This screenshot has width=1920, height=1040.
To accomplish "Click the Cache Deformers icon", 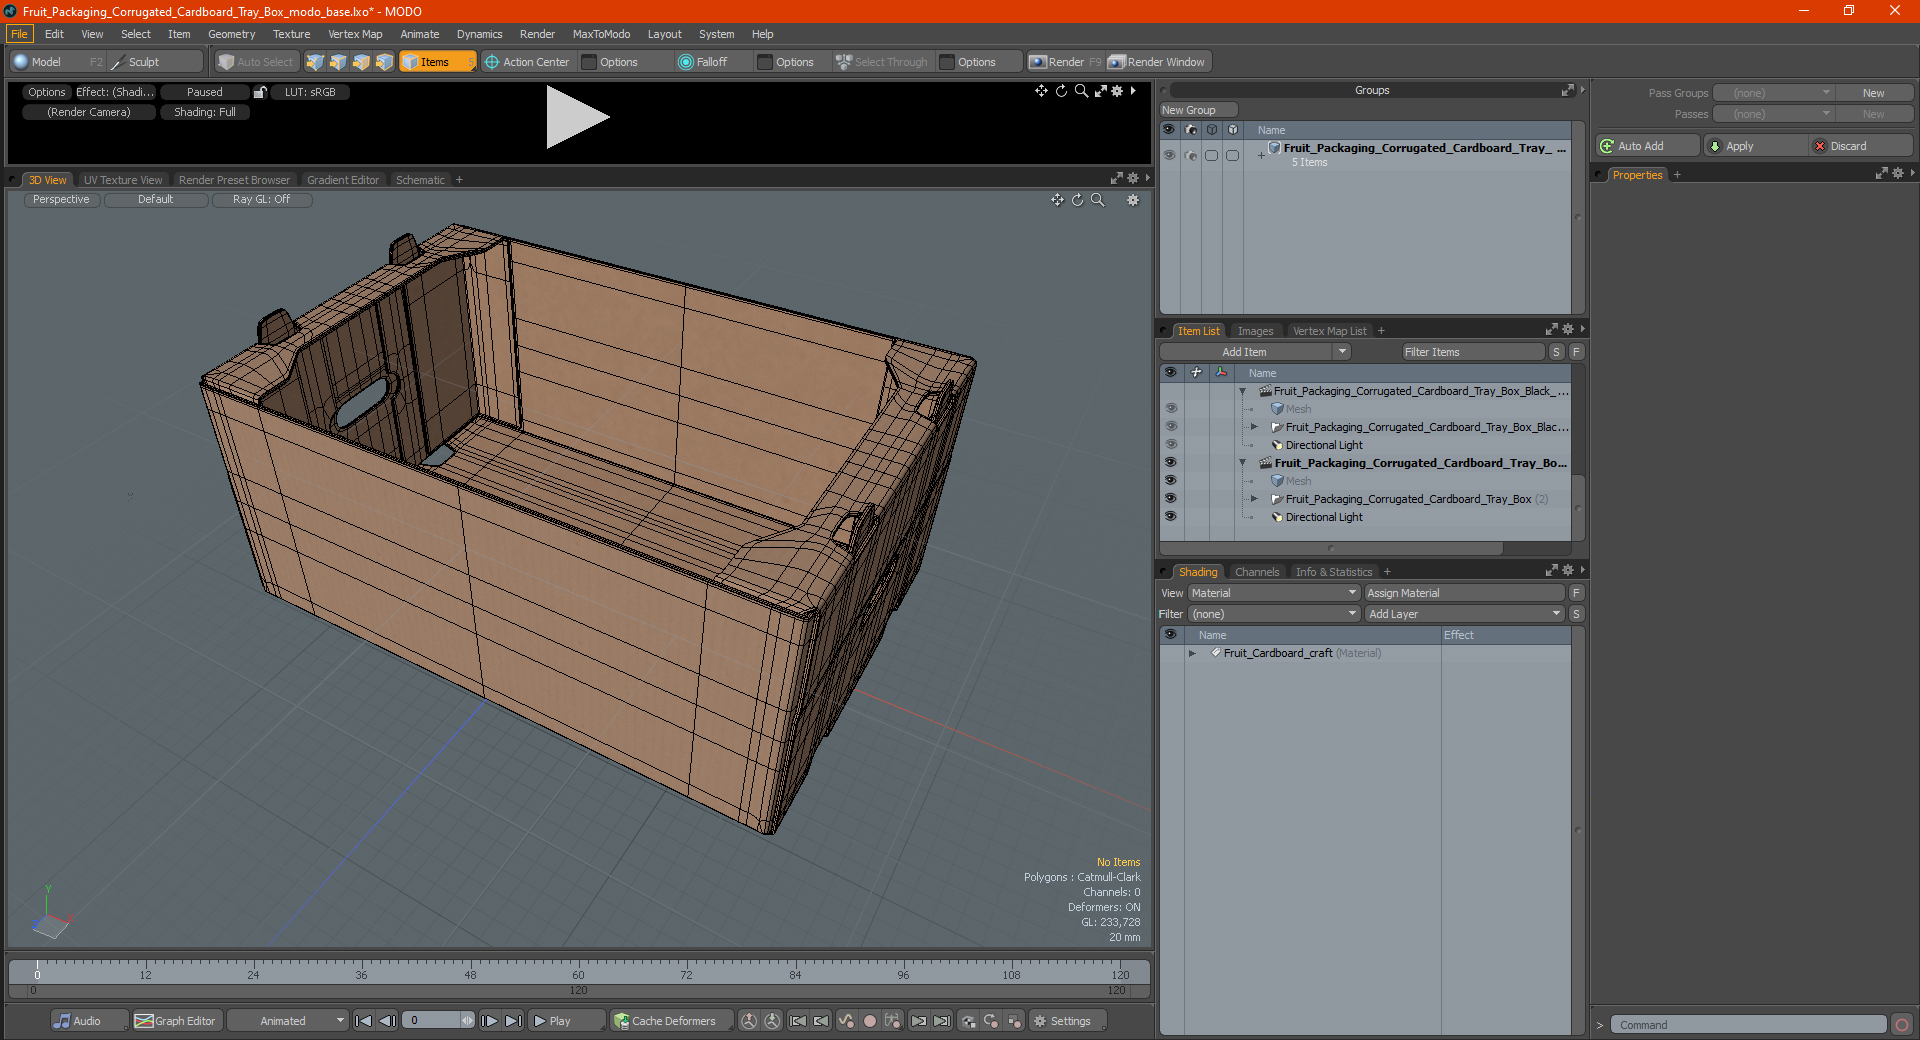I will pos(622,1021).
